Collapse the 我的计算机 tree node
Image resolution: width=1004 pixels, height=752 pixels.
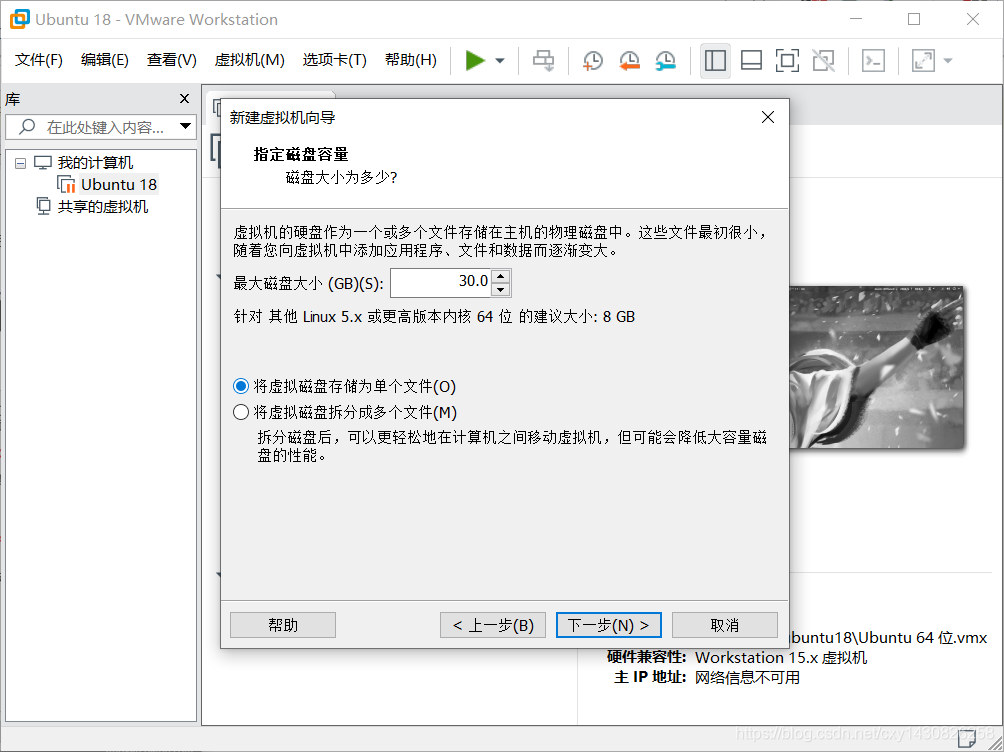click(20, 163)
